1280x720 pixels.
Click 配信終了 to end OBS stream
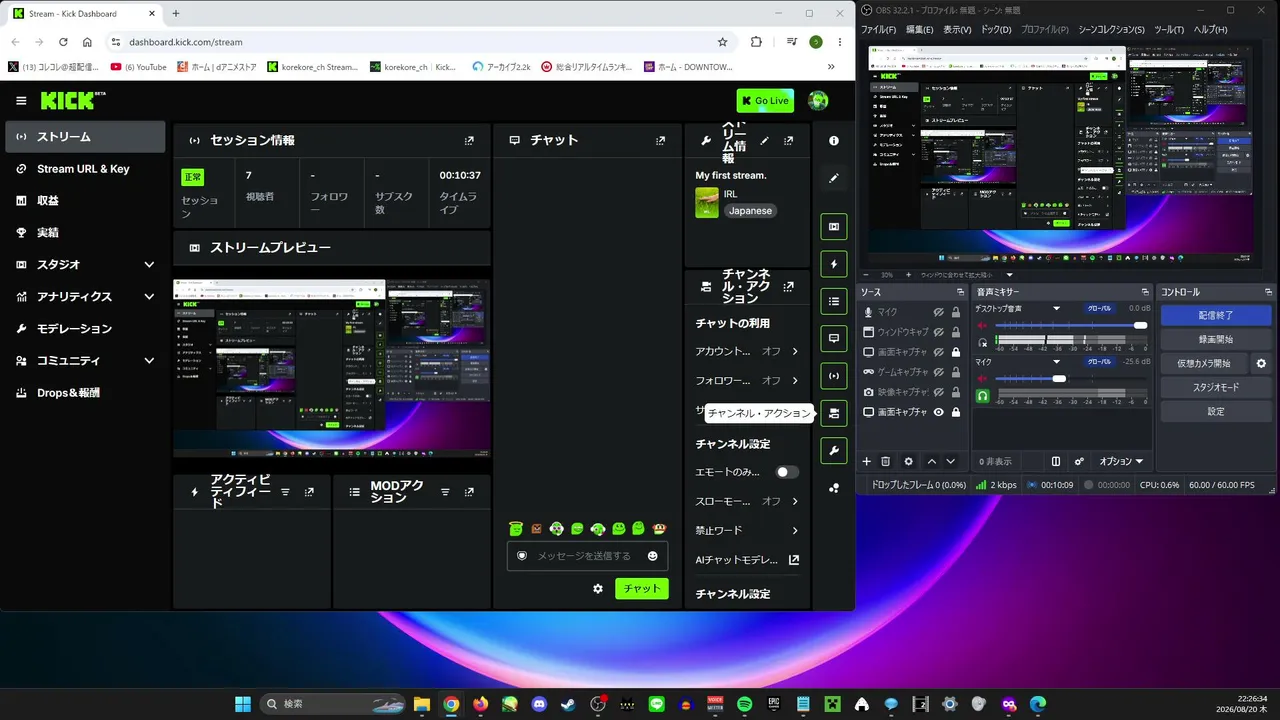pyautogui.click(x=1216, y=315)
